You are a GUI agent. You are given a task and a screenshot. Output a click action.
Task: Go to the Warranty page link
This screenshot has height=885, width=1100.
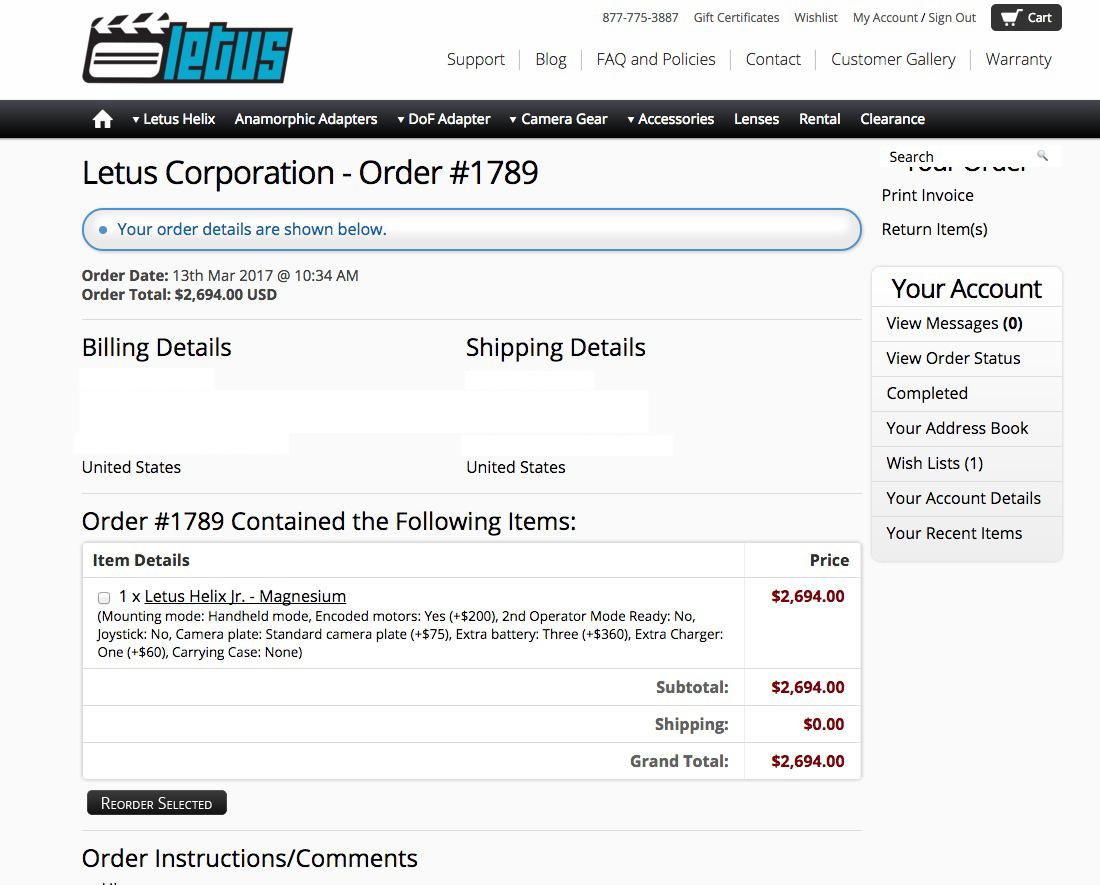point(1018,59)
